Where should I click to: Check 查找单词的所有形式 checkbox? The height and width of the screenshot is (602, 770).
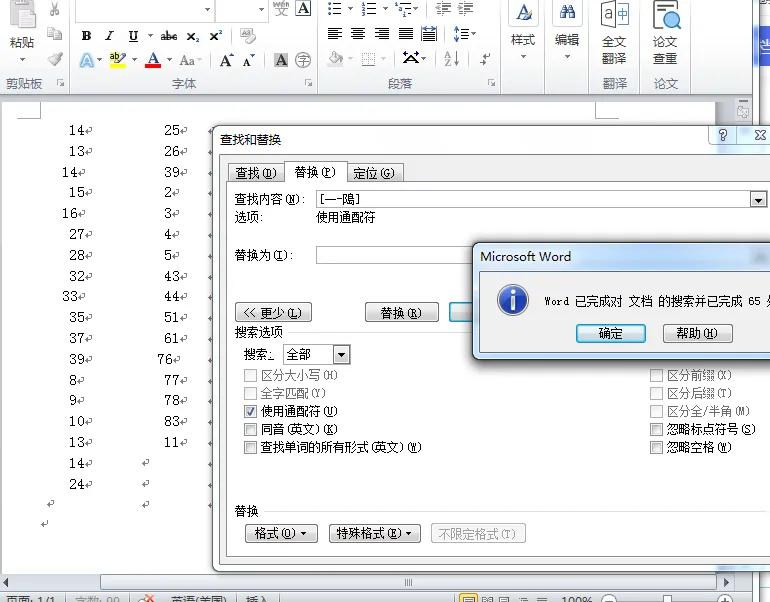click(250, 447)
